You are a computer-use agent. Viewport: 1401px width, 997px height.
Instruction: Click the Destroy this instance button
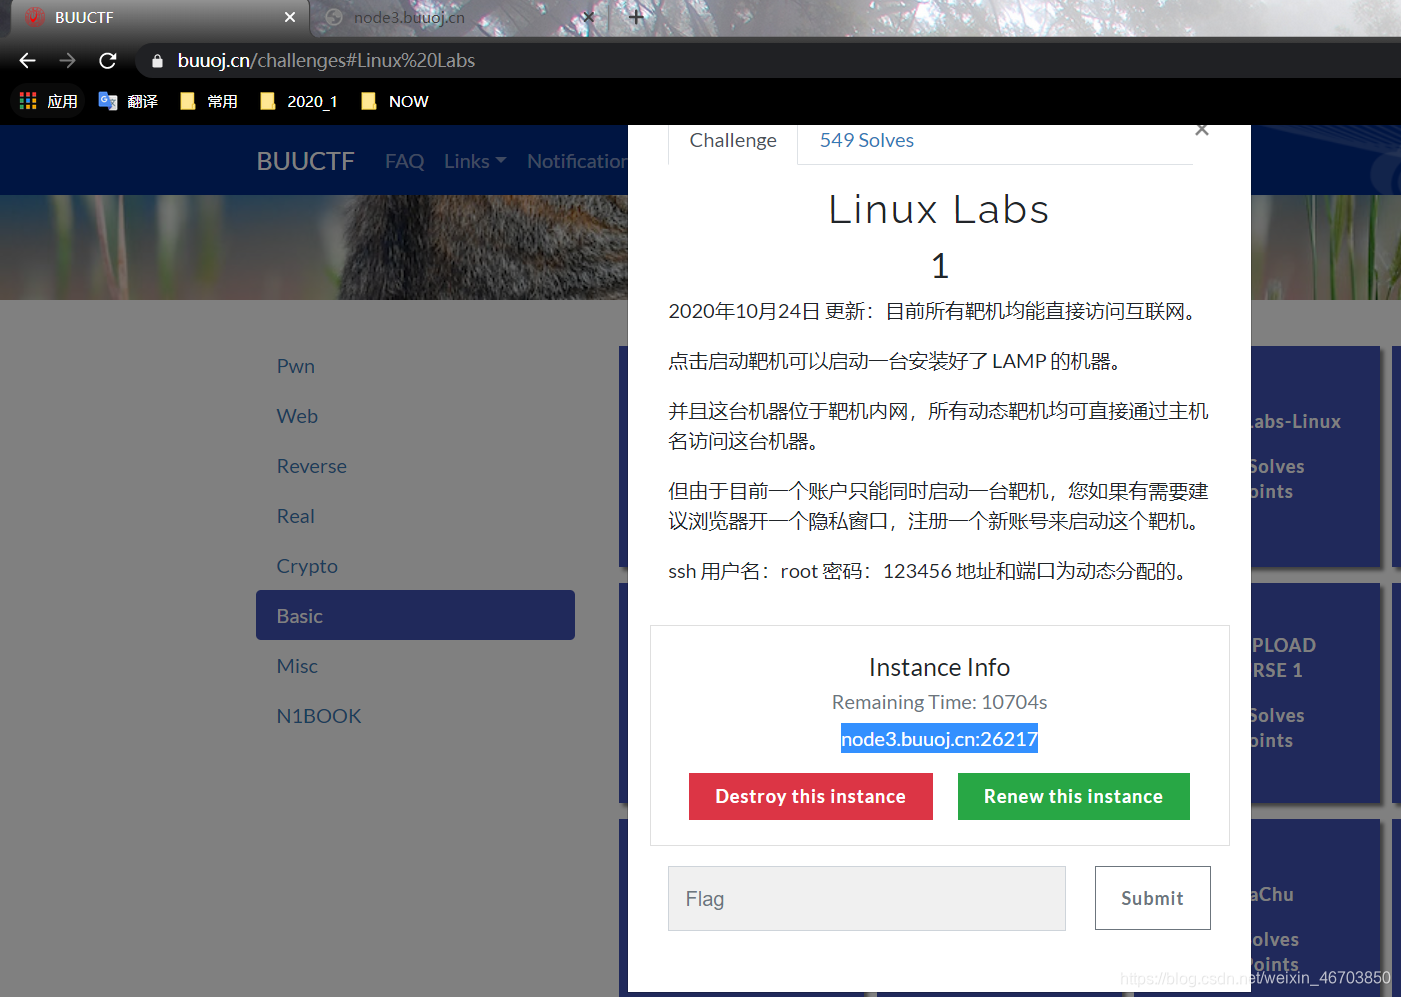click(x=810, y=796)
